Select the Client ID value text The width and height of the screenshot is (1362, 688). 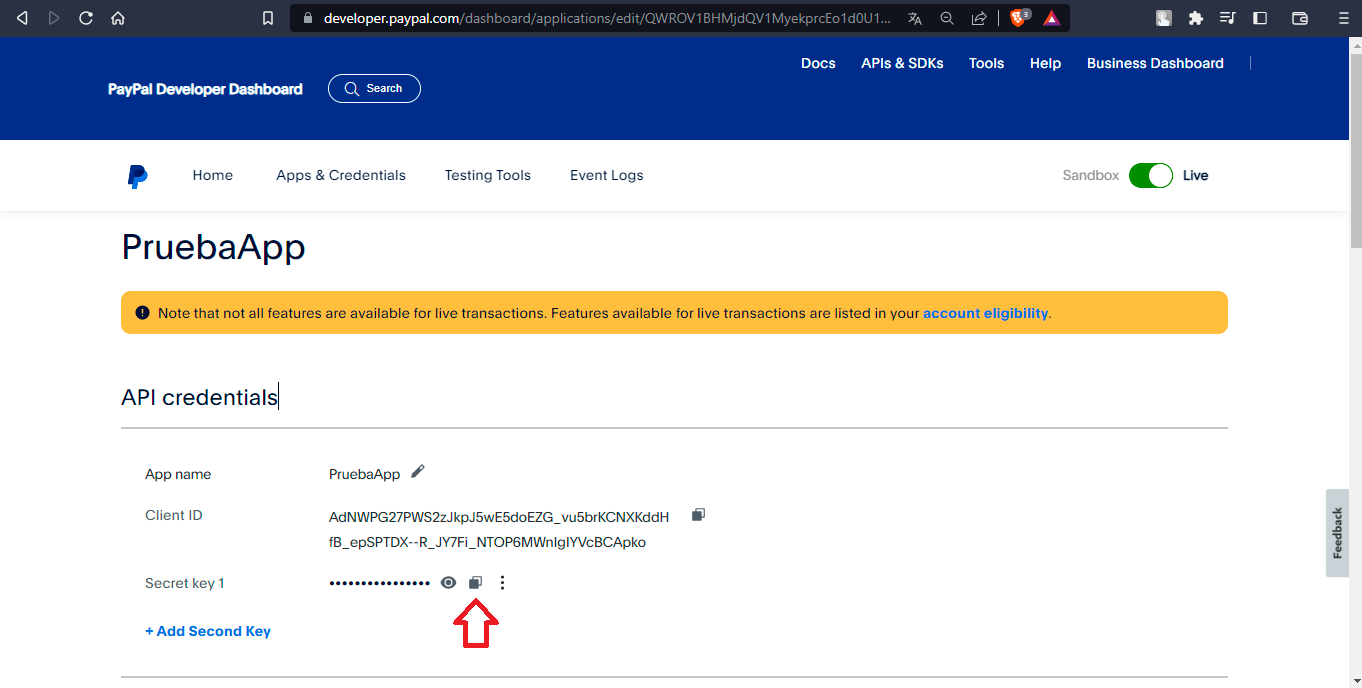499,529
